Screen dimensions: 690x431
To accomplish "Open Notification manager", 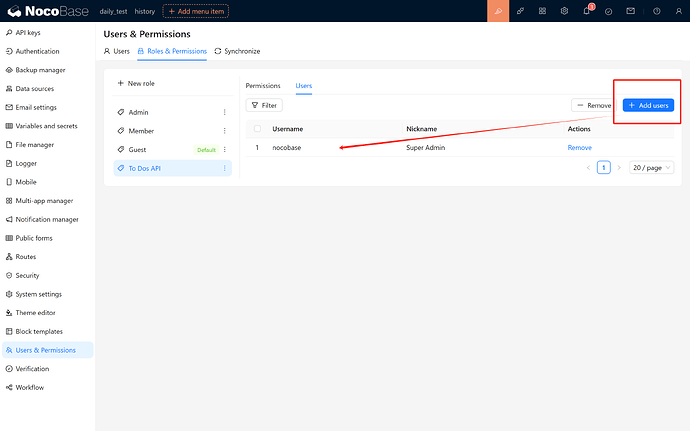I will coord(48,219).
